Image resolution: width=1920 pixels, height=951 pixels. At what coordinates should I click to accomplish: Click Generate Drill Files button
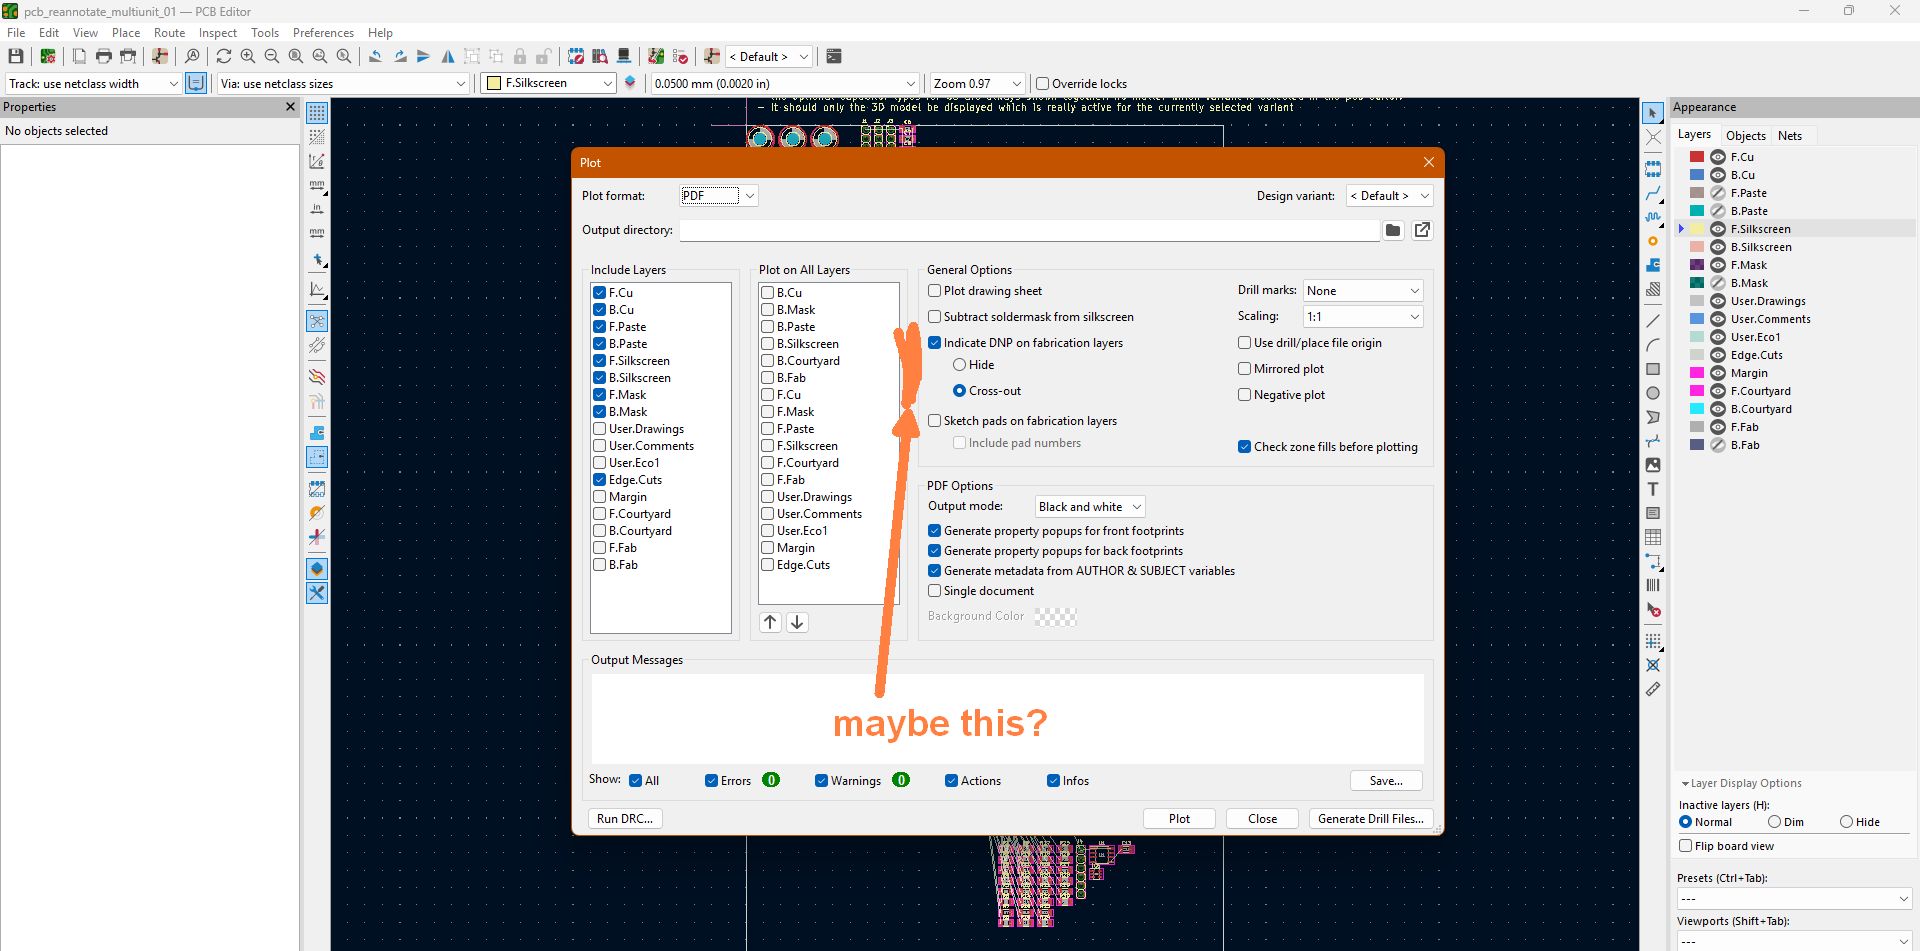click(1370, 819)
